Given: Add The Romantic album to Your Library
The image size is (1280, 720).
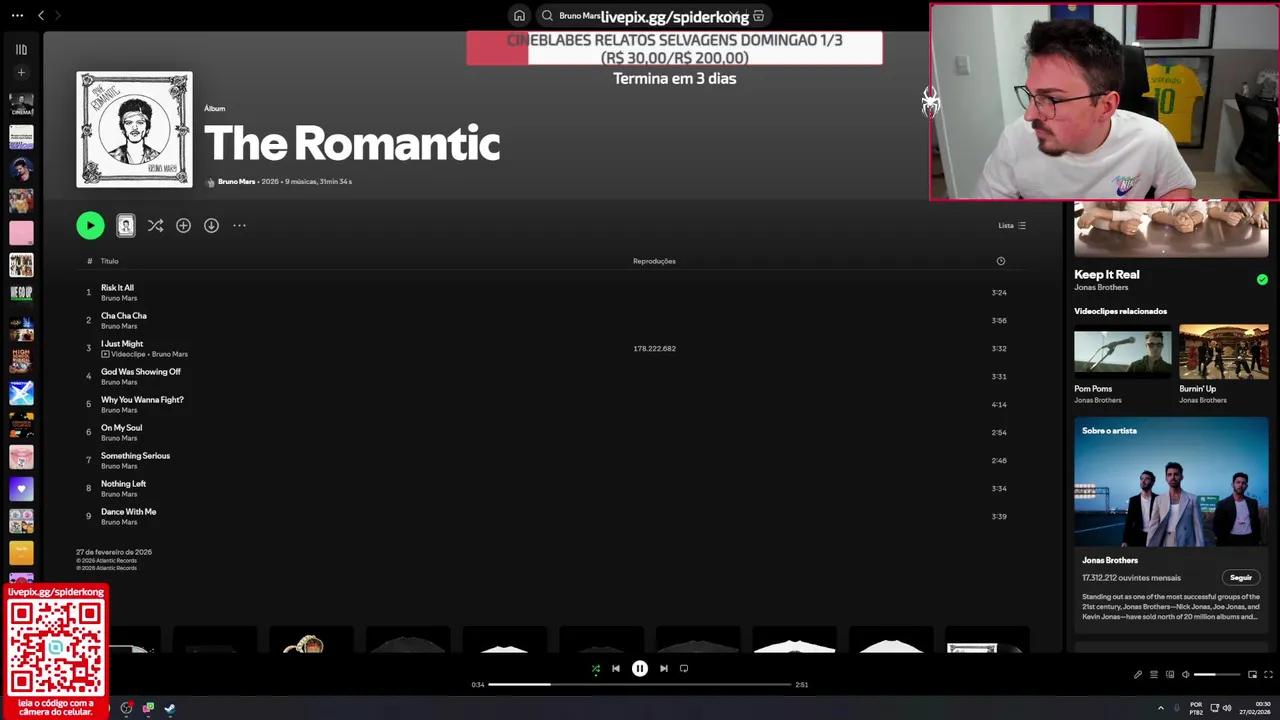Looking at the screenshot, I should [183, 226].
